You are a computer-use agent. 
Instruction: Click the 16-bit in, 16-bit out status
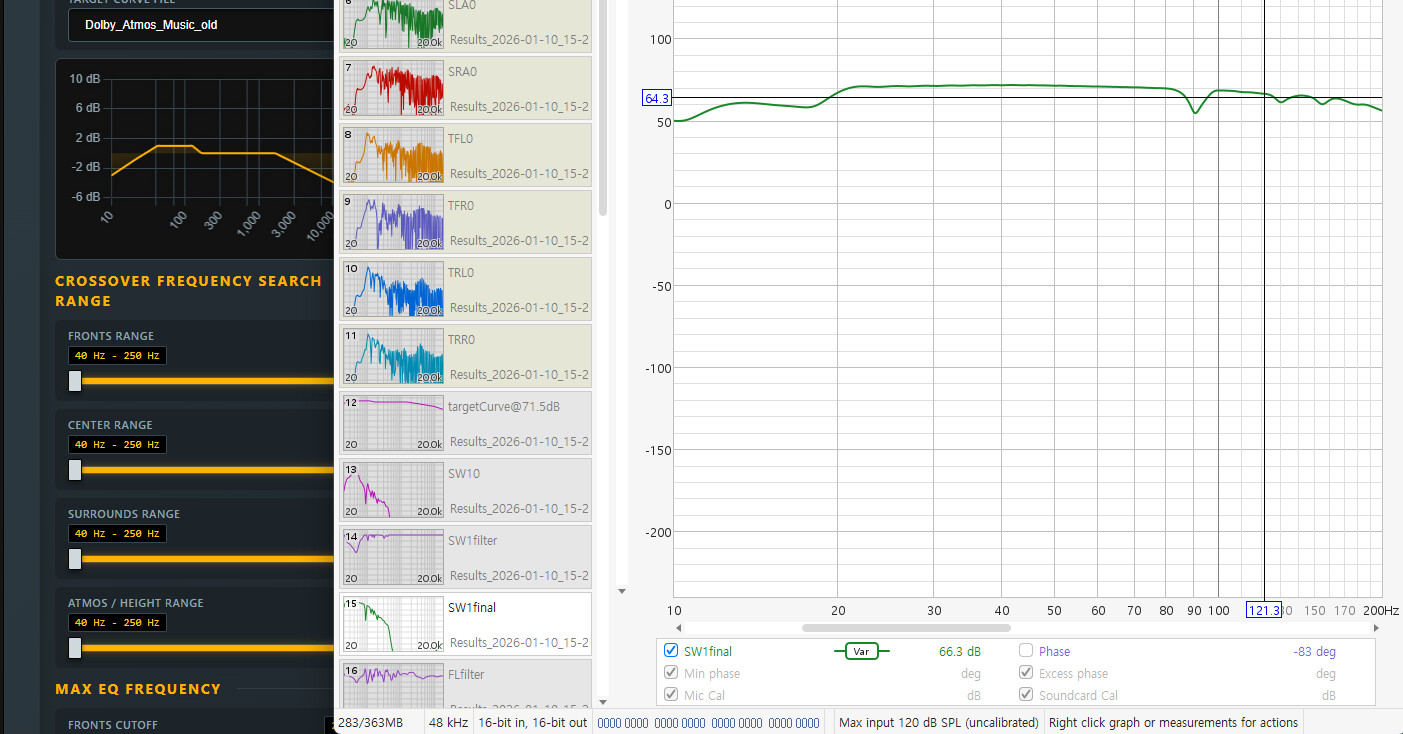pyautogui.click(x=533, y=723)
